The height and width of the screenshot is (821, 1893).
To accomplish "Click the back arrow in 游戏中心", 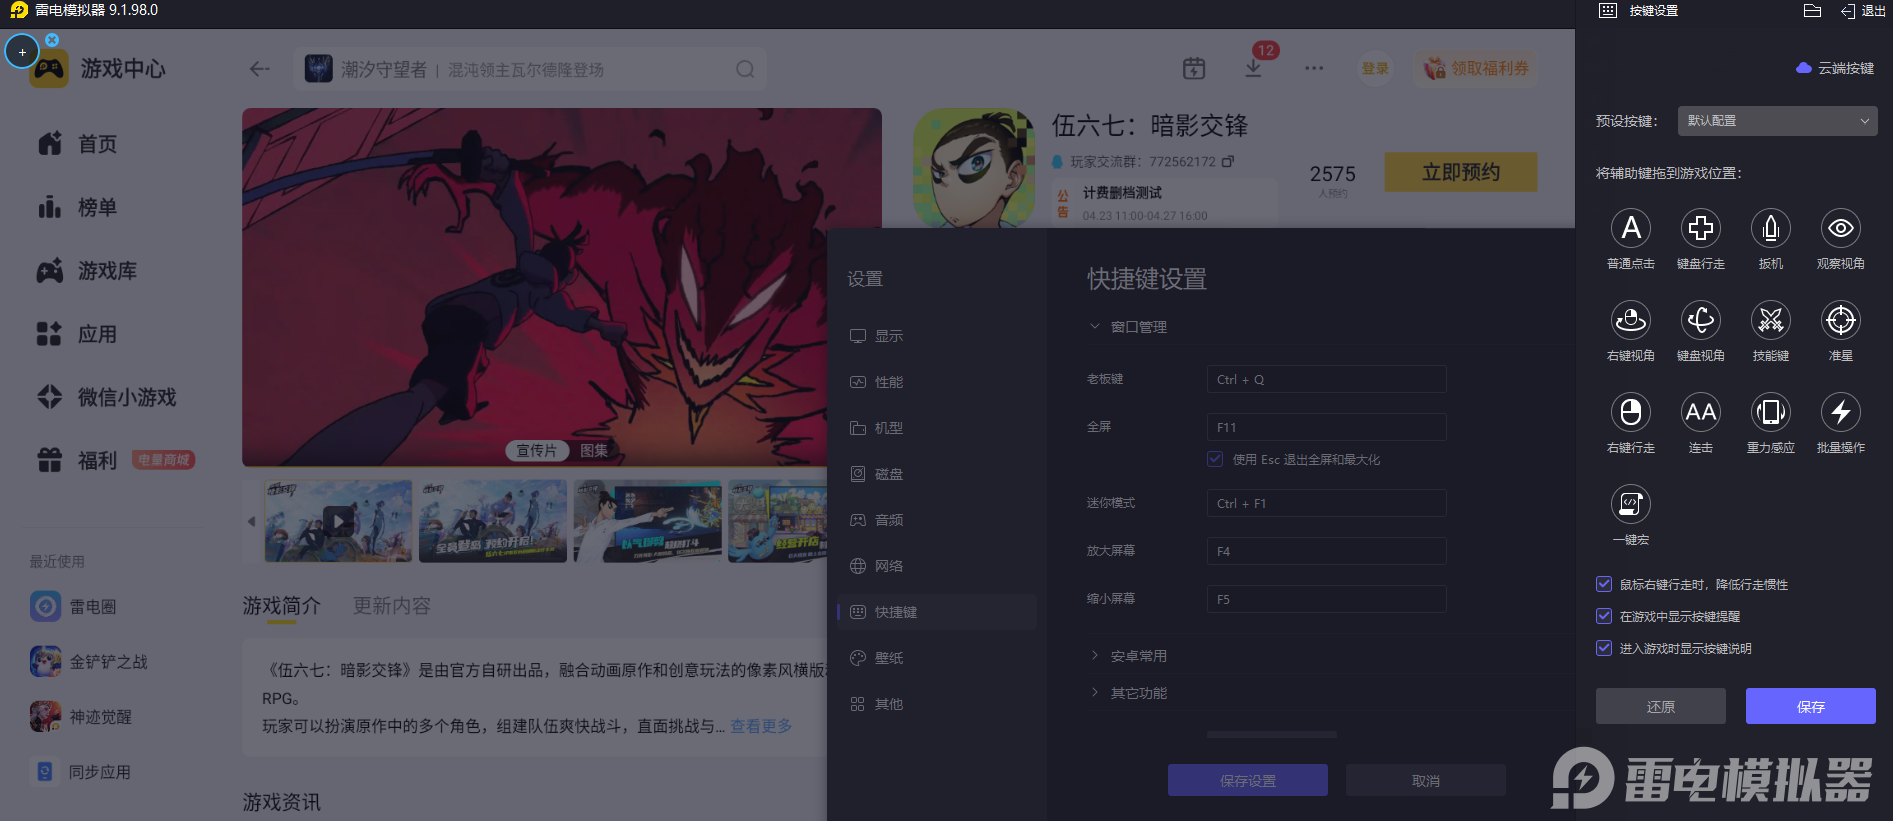I will click(x=260, y=69).
